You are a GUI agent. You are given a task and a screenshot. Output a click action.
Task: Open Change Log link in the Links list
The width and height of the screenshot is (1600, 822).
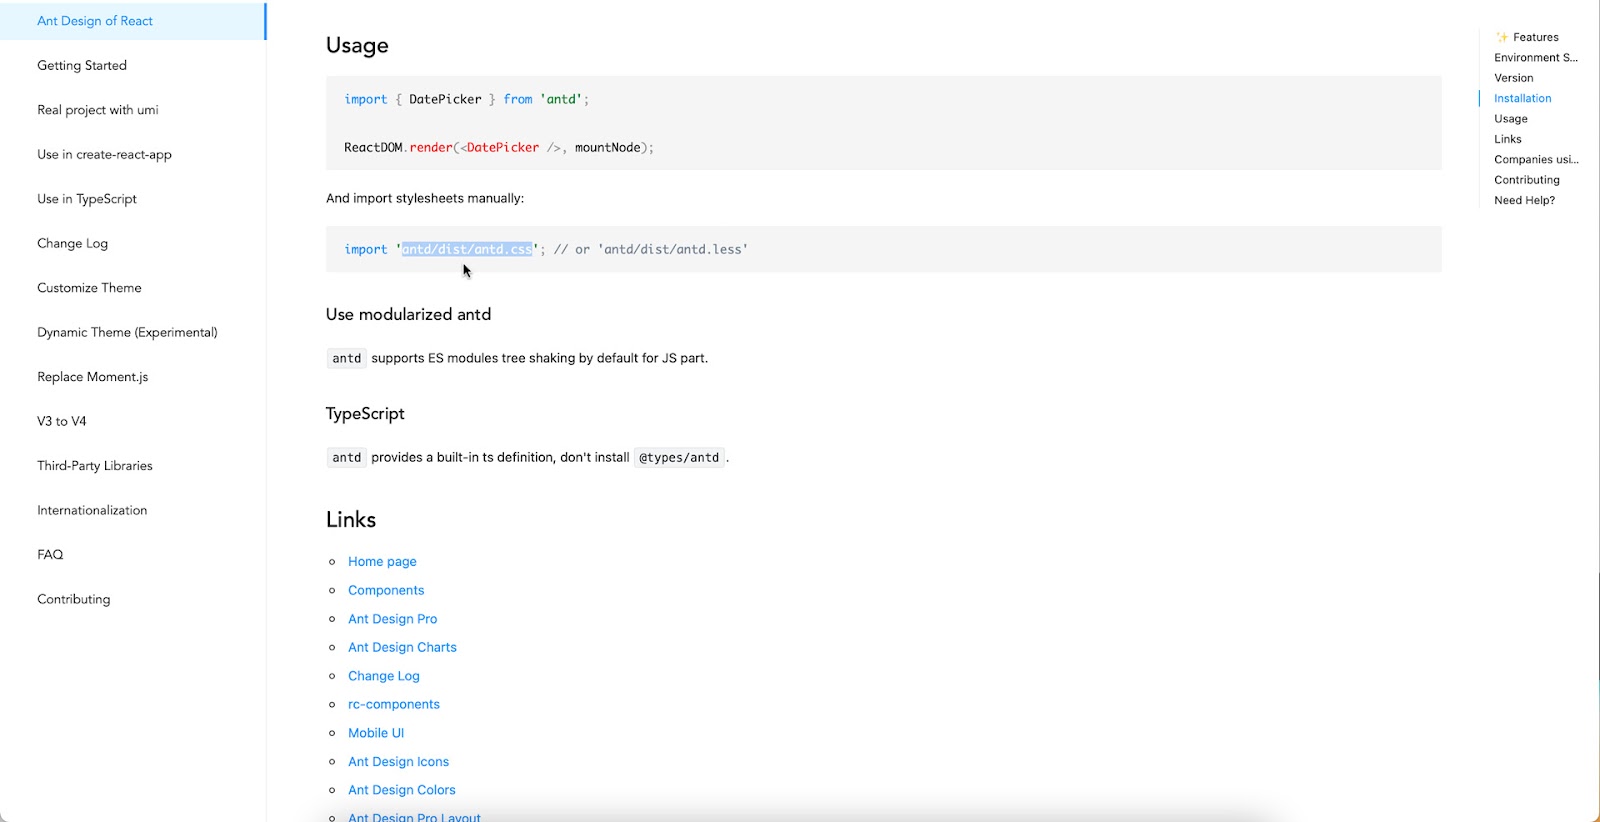(384, 676)
